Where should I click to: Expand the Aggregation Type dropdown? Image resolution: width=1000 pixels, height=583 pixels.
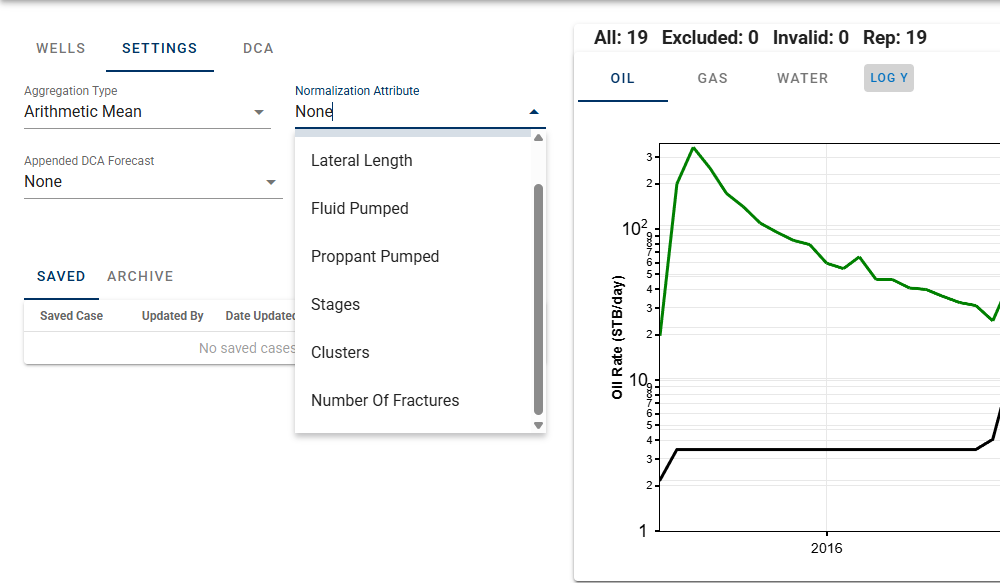[x=258, y=112]
